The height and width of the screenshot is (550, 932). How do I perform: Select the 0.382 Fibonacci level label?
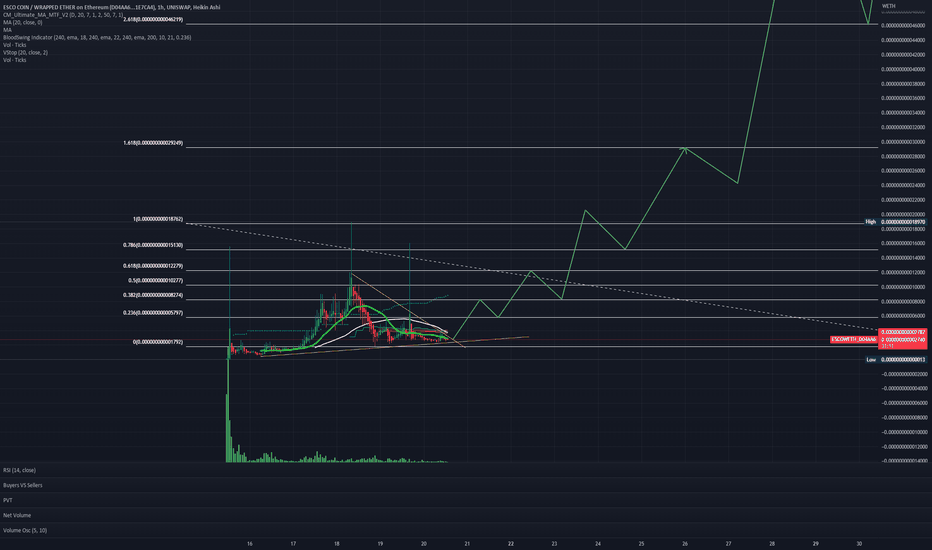[153, 296]
